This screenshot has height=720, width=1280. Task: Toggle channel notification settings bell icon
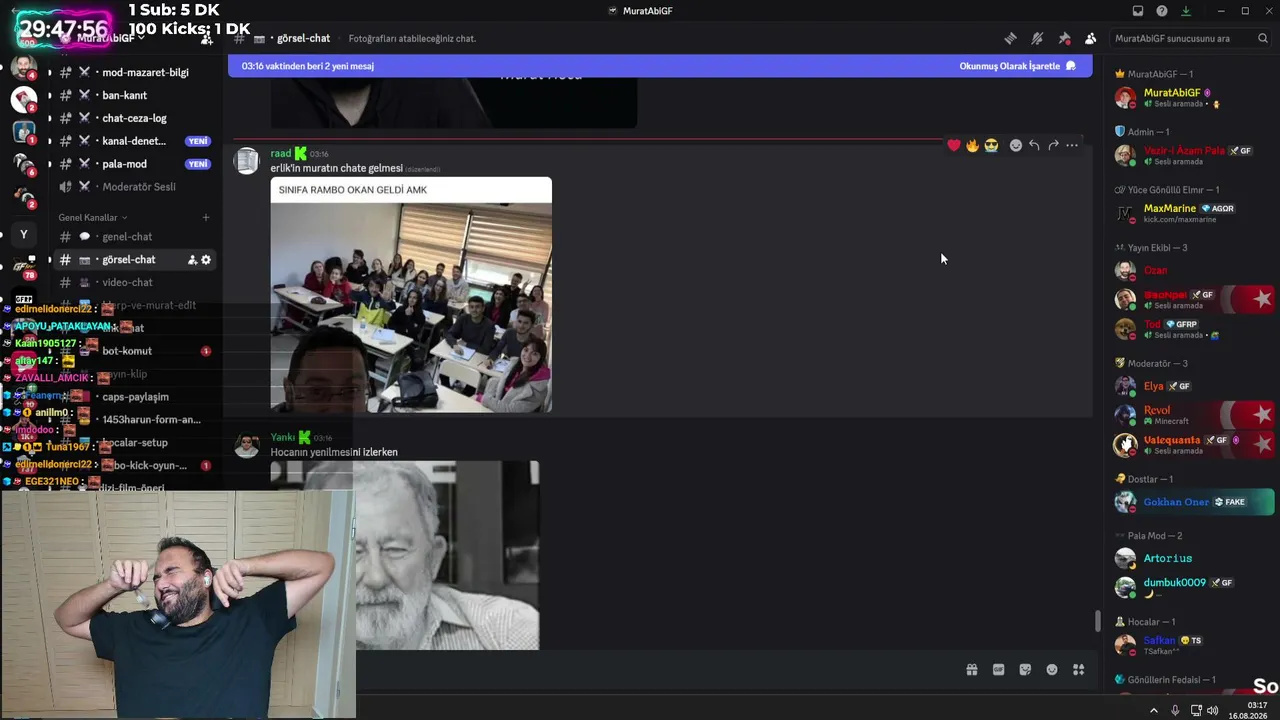tap(1037, 39)
